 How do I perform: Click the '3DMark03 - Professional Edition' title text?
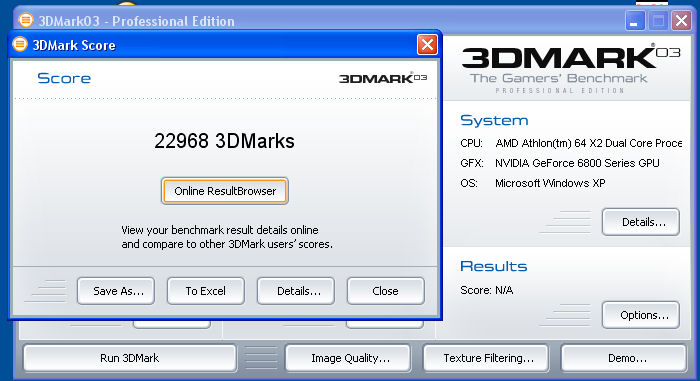tap(136, 21)
